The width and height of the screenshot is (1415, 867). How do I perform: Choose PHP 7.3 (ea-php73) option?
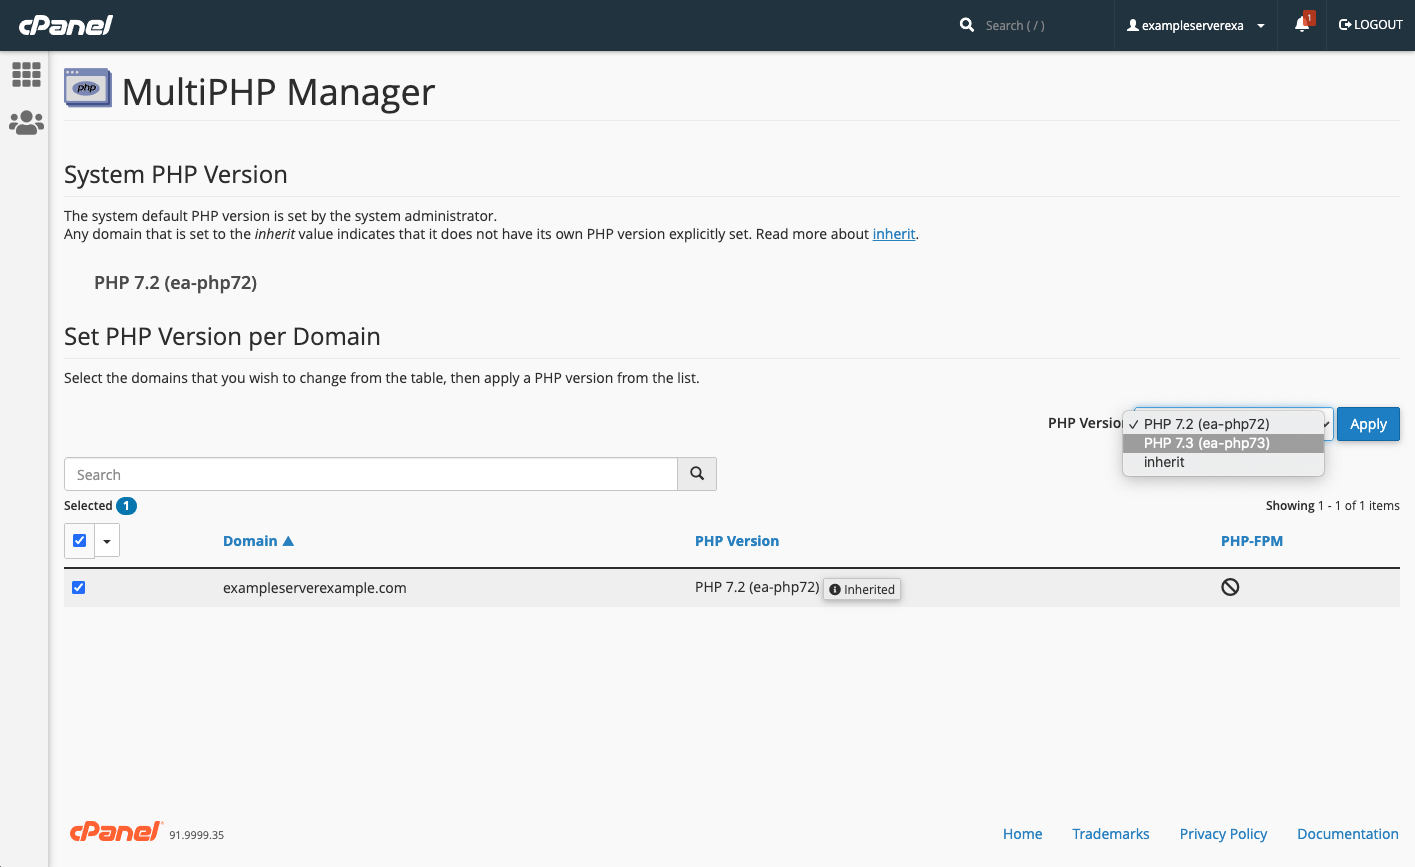(1224, 443)
